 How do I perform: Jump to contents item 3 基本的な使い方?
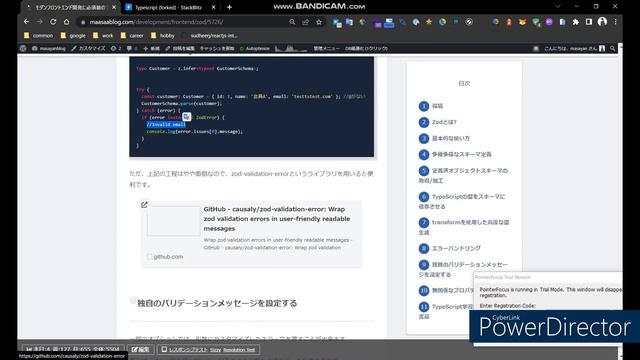[444, 138]
